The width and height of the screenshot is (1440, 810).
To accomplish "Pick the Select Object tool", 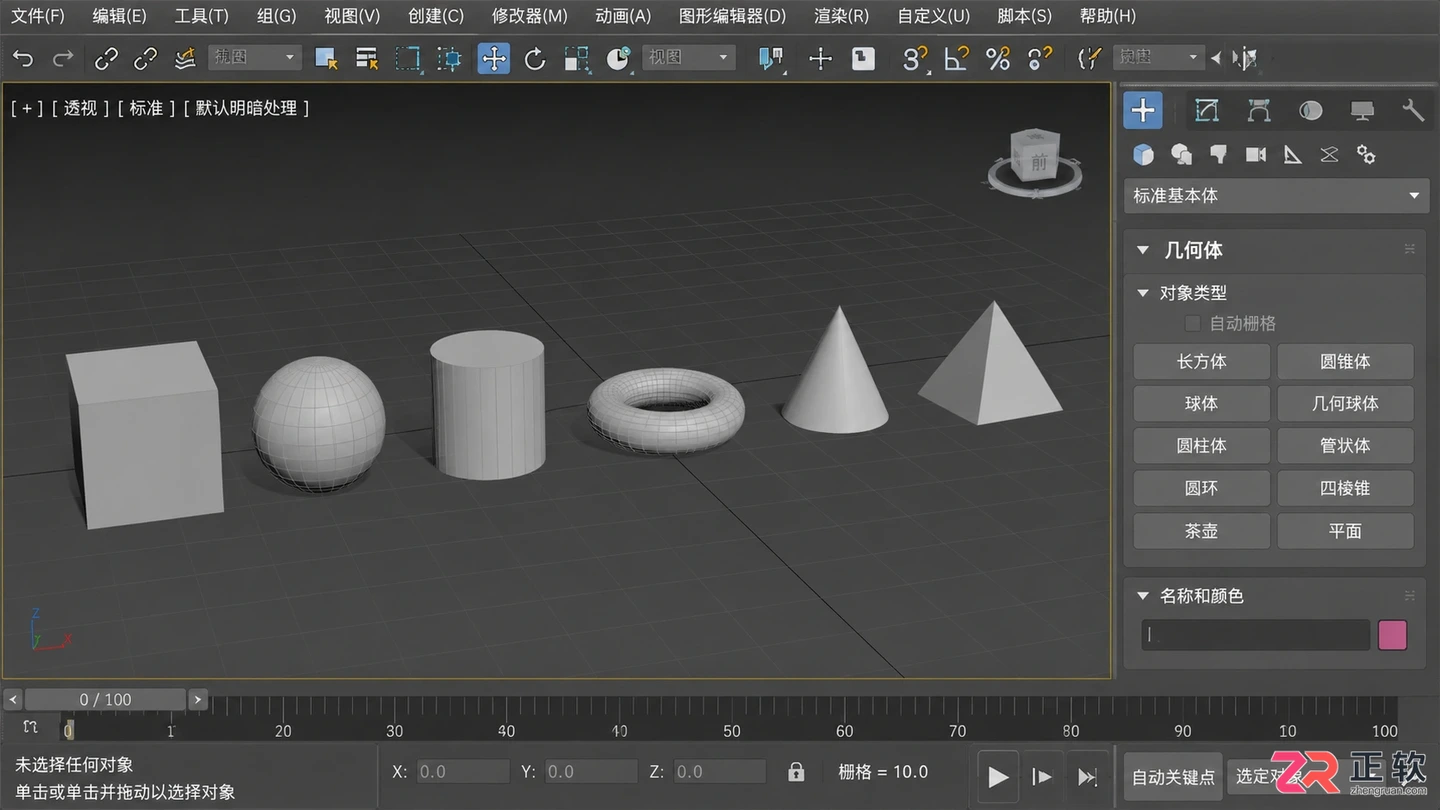I will click(326, 58).
